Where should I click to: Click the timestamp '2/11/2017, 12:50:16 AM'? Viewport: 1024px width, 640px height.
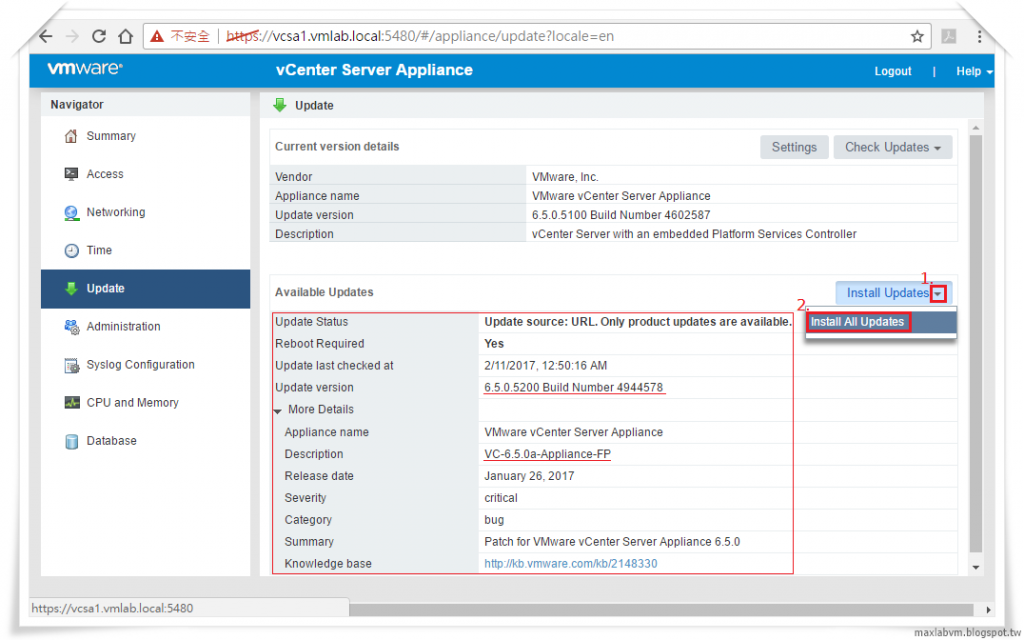tap(545, 366)
